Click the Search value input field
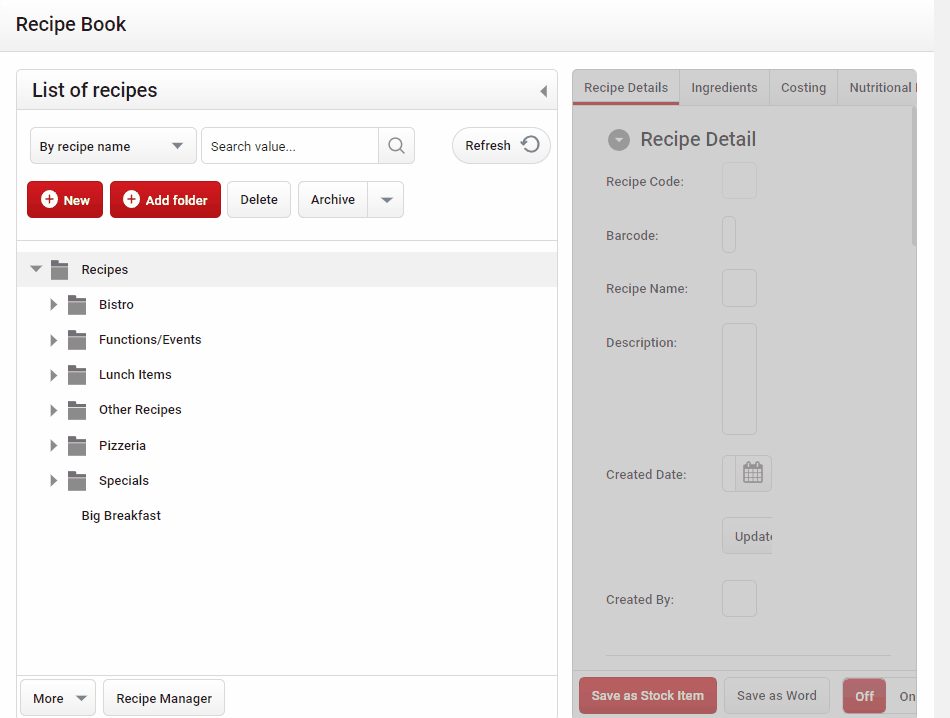Screen dimensions: 950x718 [290, 145]
